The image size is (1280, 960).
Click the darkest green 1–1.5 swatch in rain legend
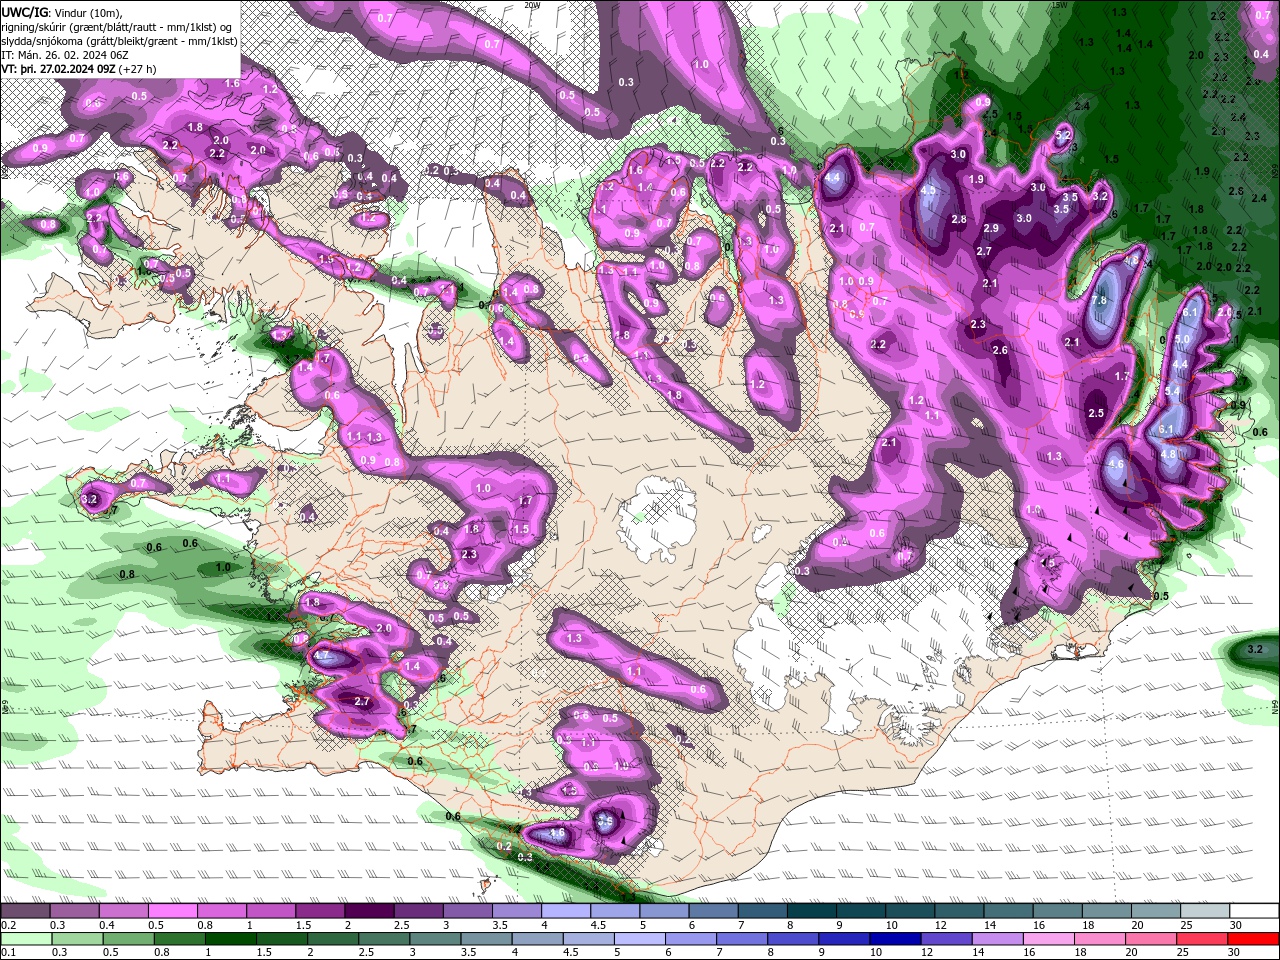pos(230,938)
